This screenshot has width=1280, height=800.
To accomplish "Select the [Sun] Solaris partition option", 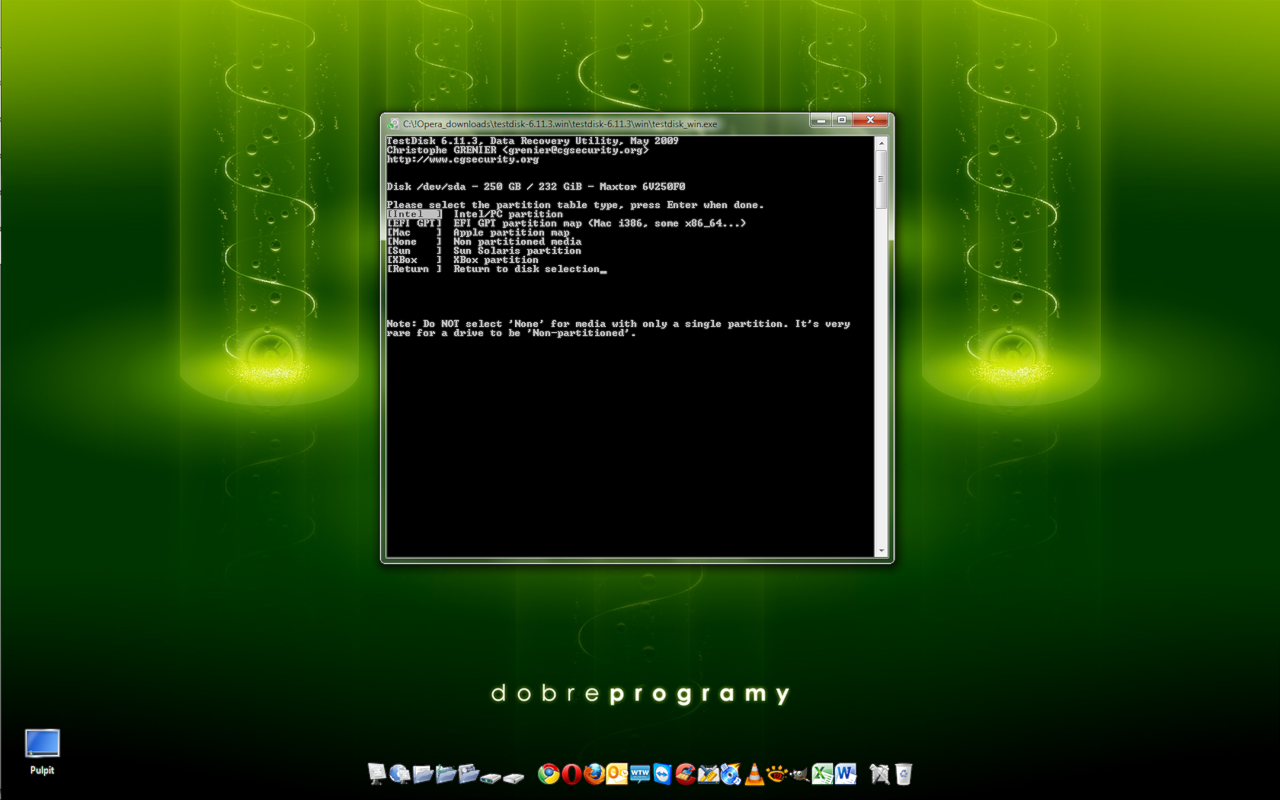I will (x=414, y=251).
